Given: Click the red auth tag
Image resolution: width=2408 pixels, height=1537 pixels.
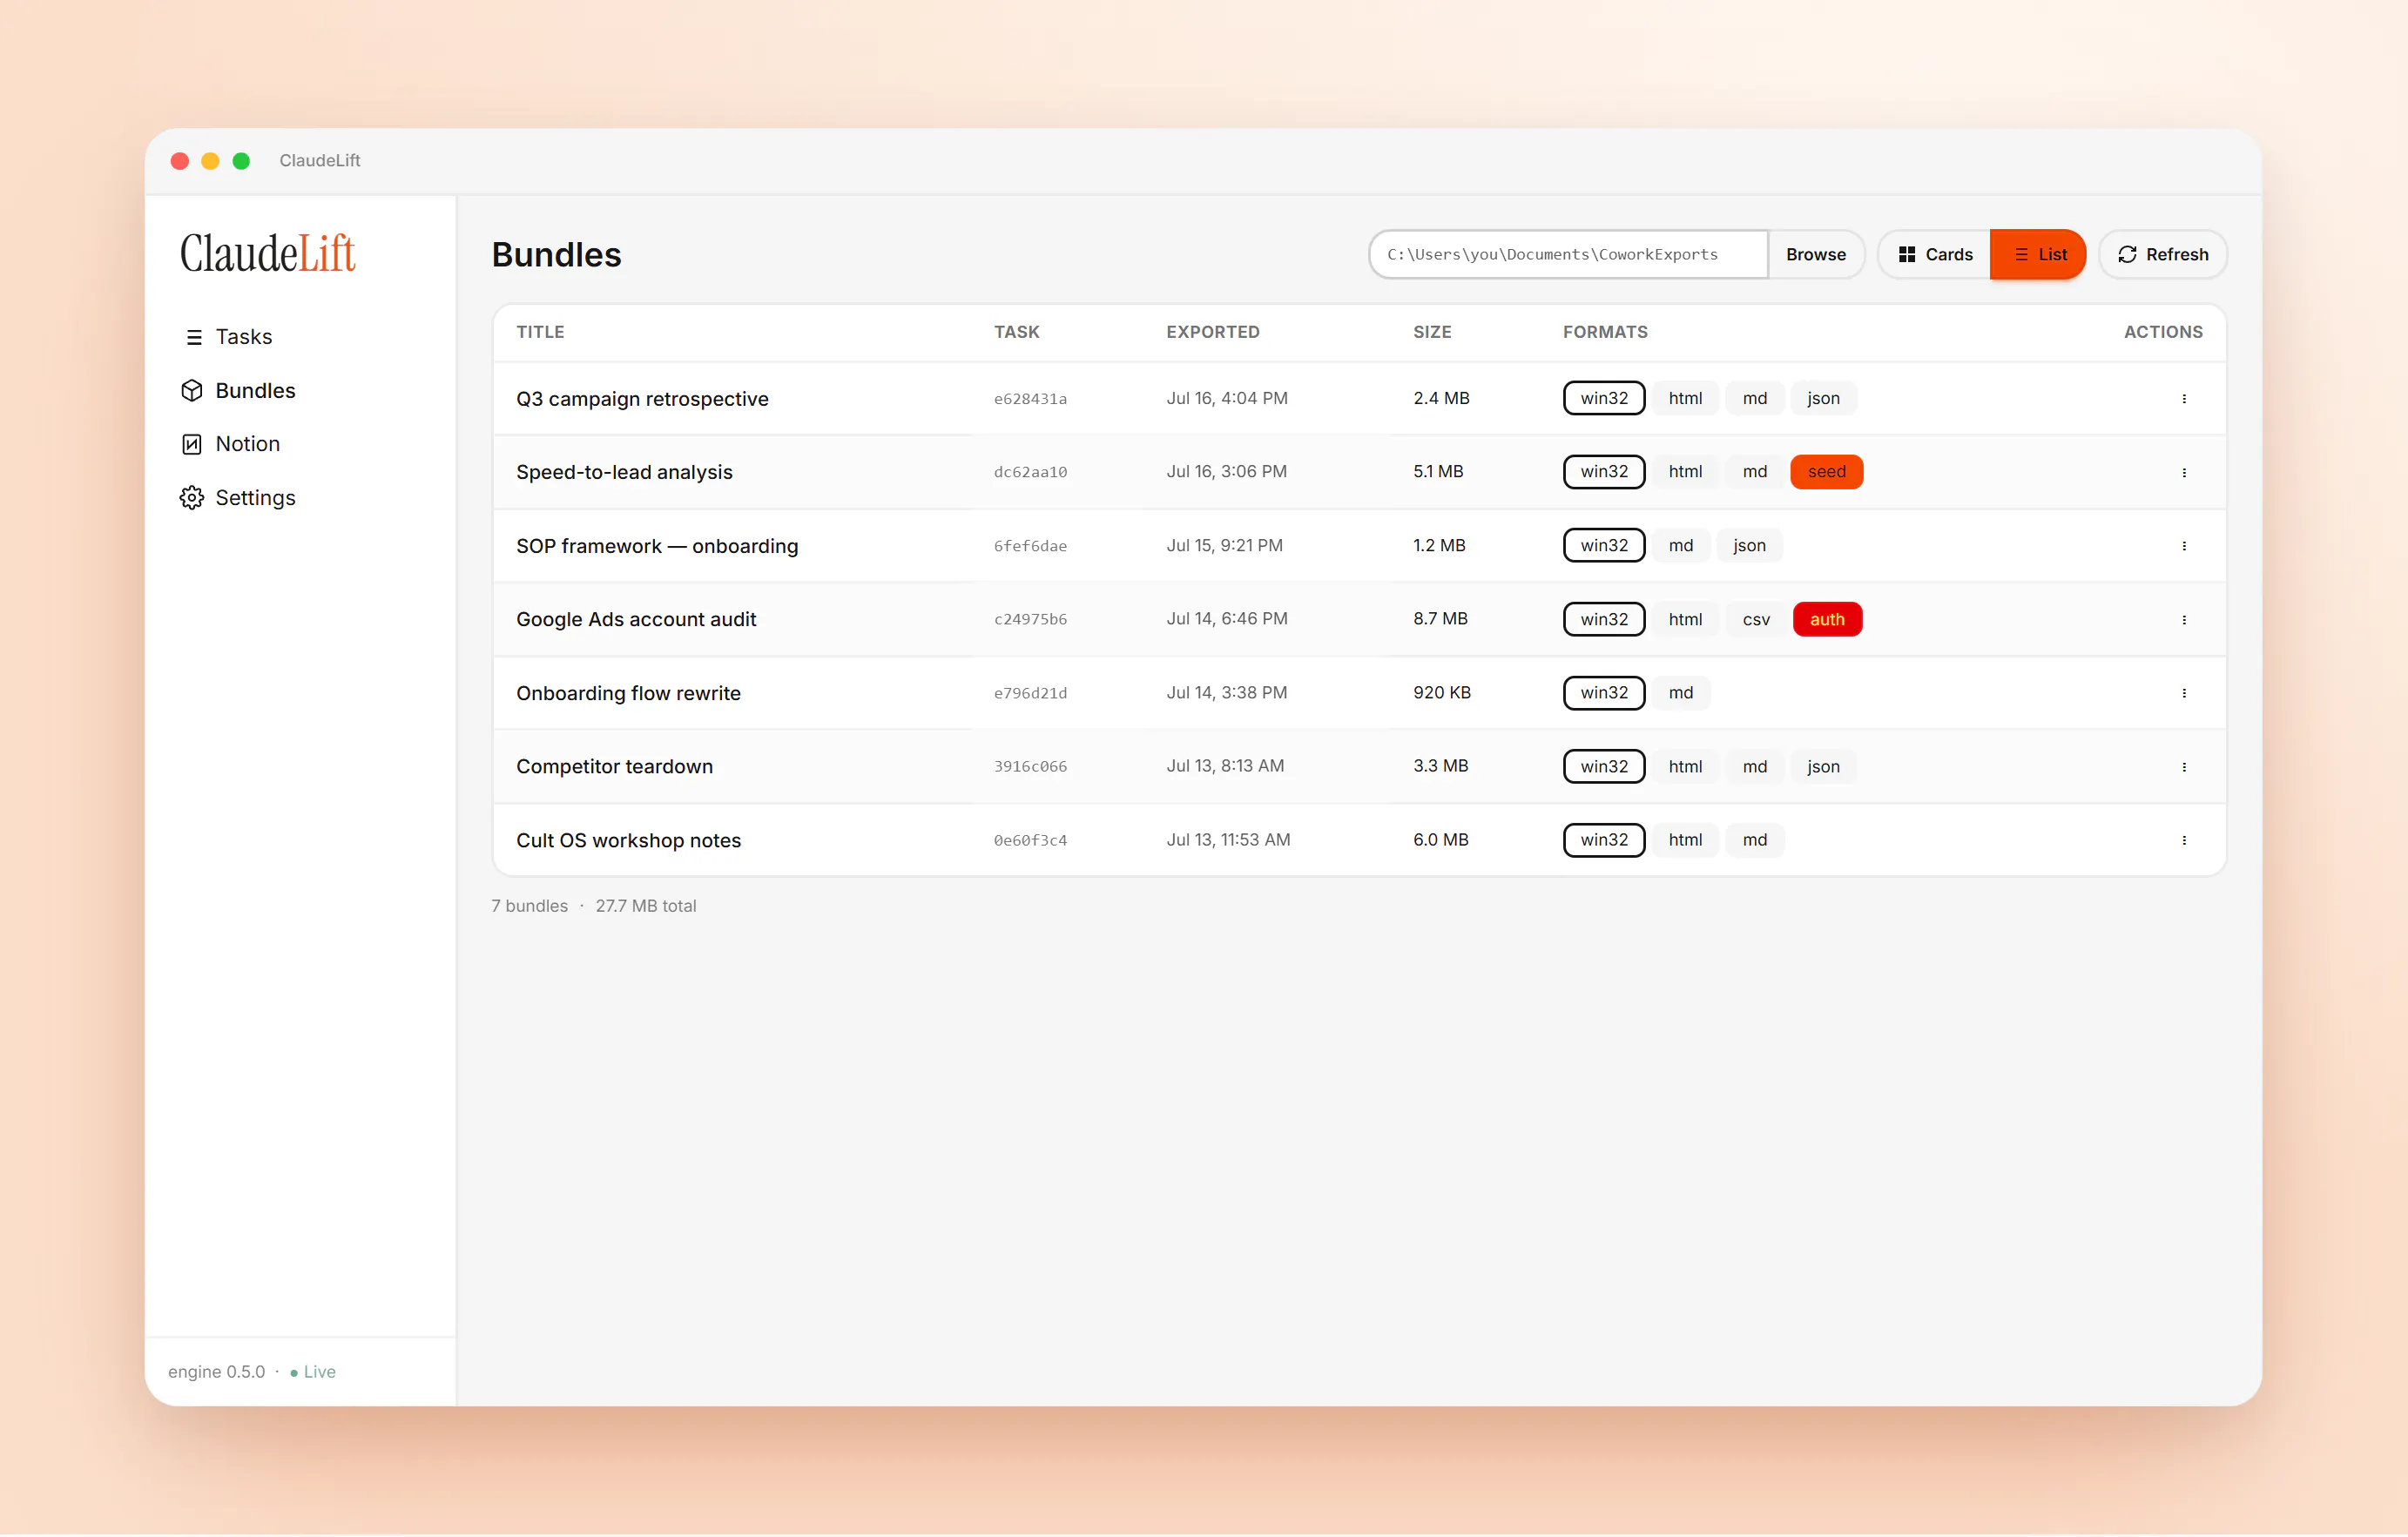Looking at the screenshot, I should 1827,620.
